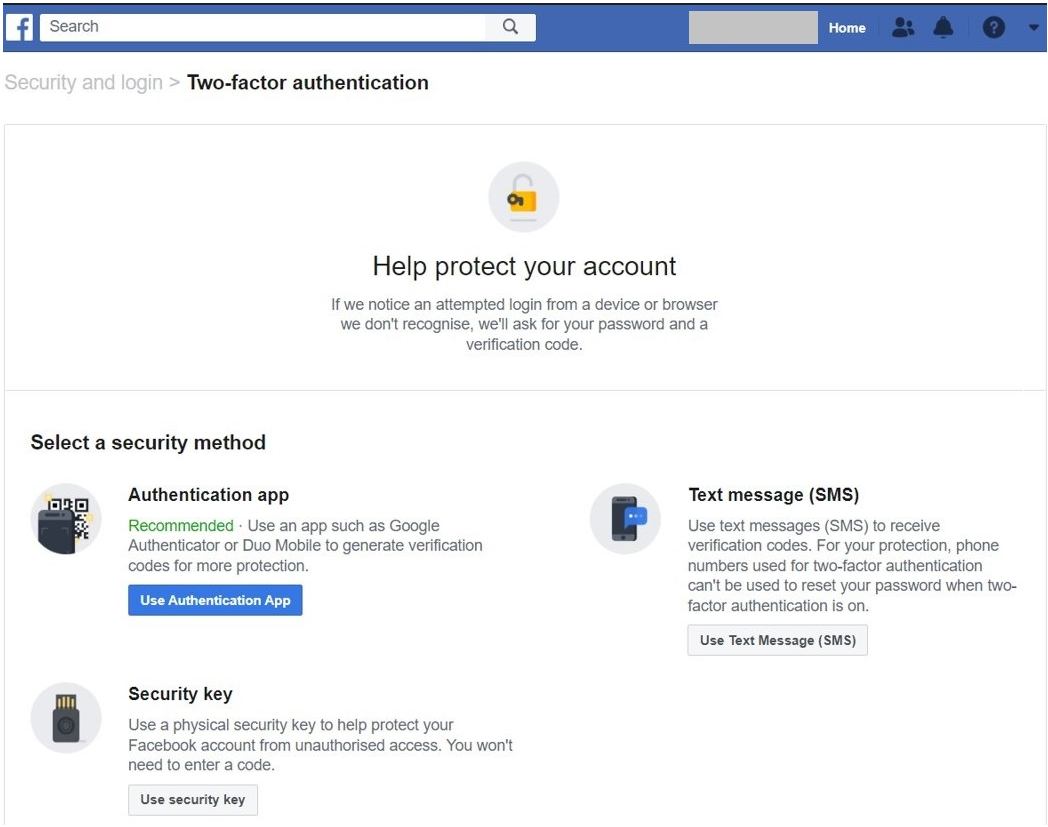The width and height of the screenshot is (1048, 827).
Task: Expand the account menu dropdown arrow
Action: tap(1033, 28)
